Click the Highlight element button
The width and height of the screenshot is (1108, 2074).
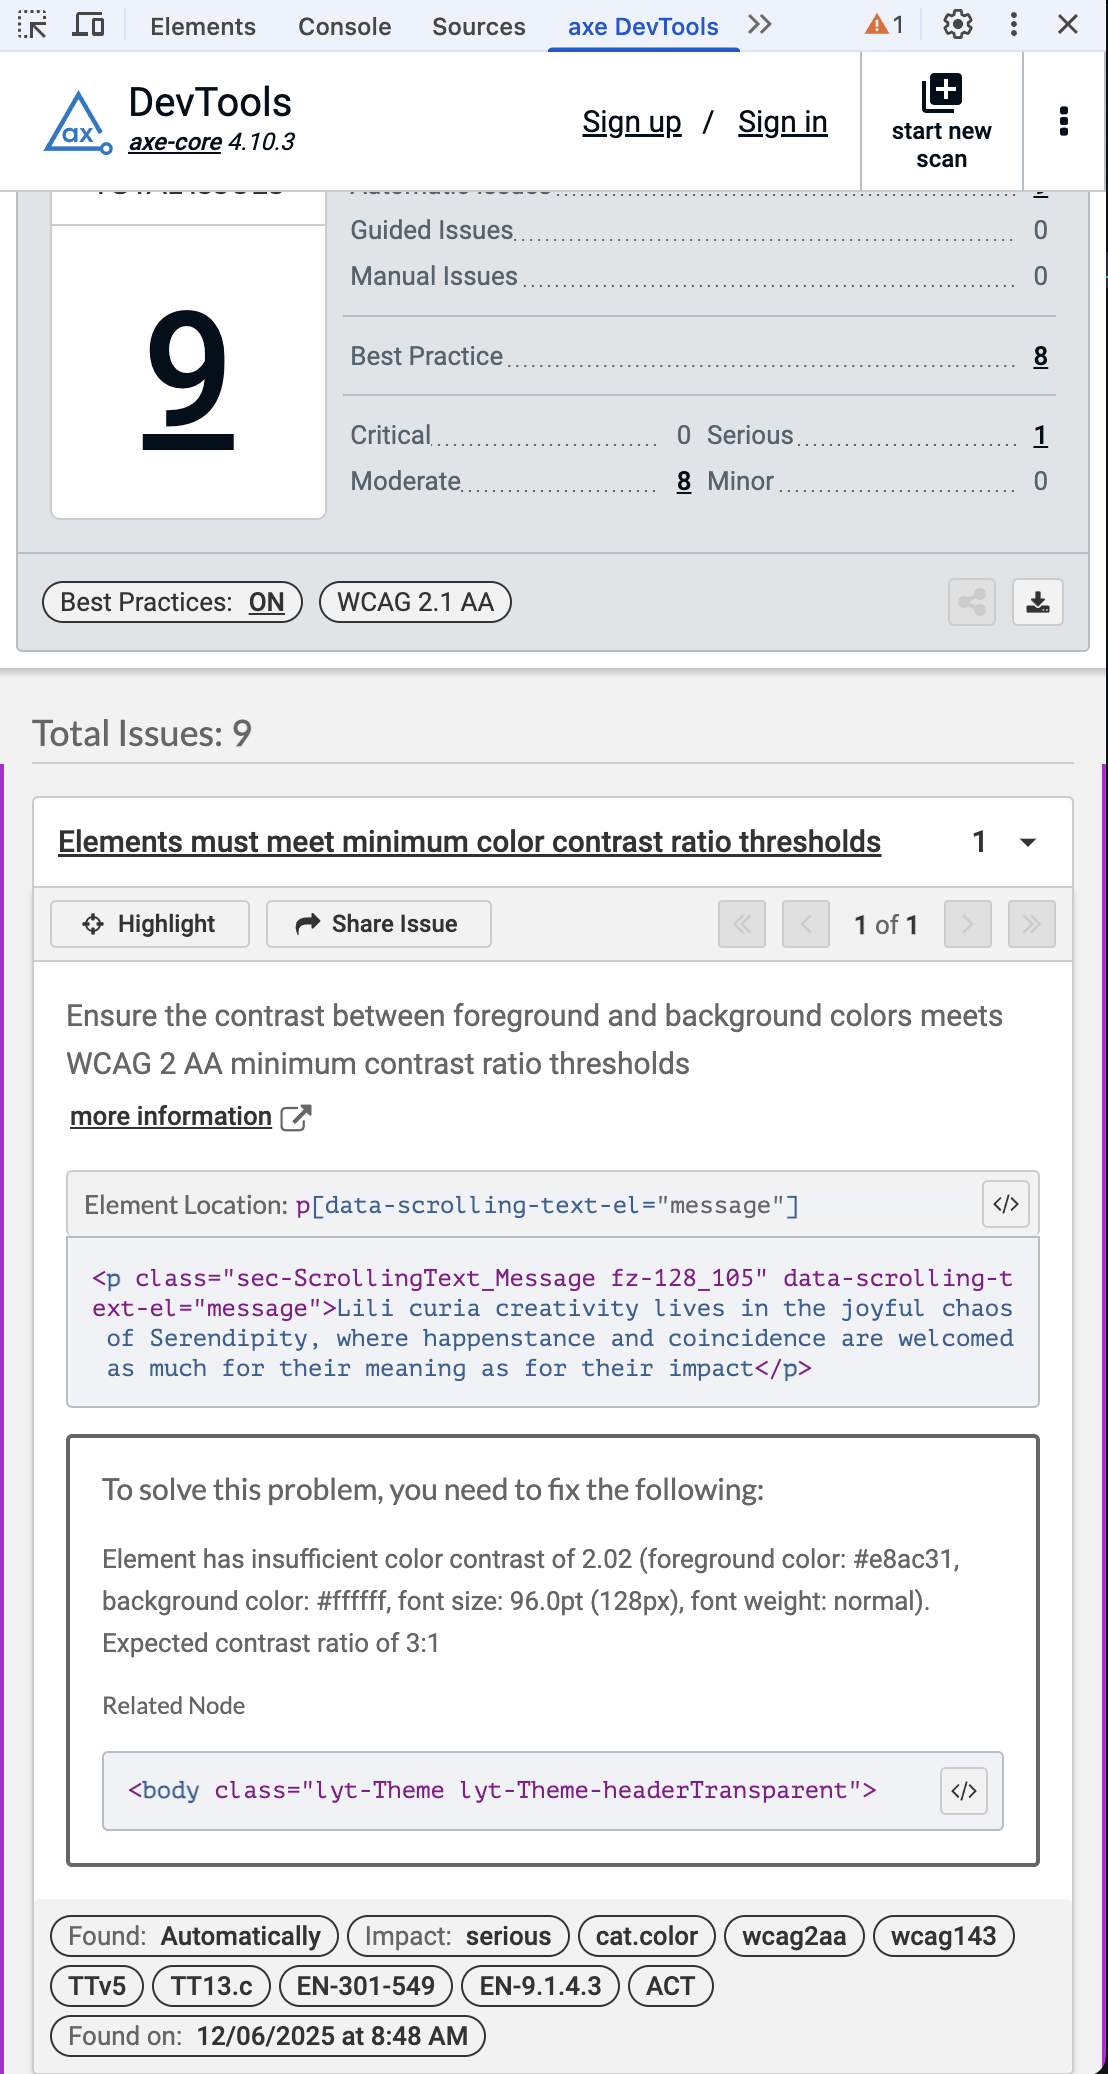click(150, 924)
